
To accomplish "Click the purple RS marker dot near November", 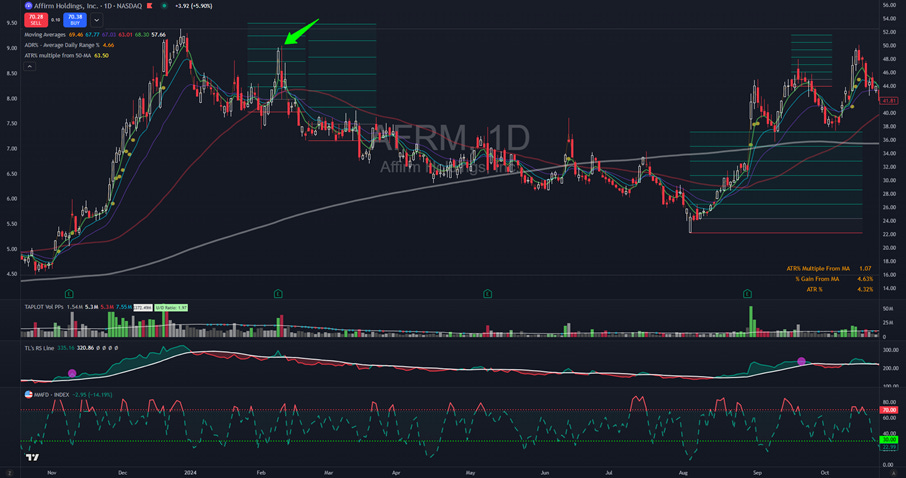I will click(x=72, y=373).
